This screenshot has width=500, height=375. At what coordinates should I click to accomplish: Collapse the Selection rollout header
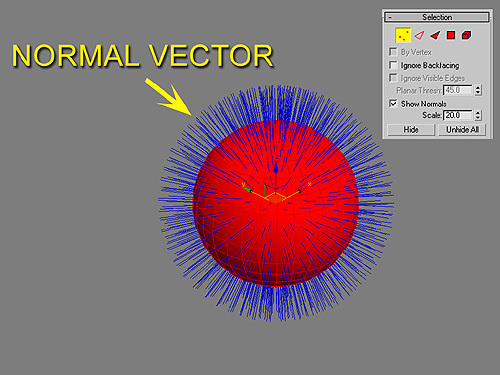point(437,17)
